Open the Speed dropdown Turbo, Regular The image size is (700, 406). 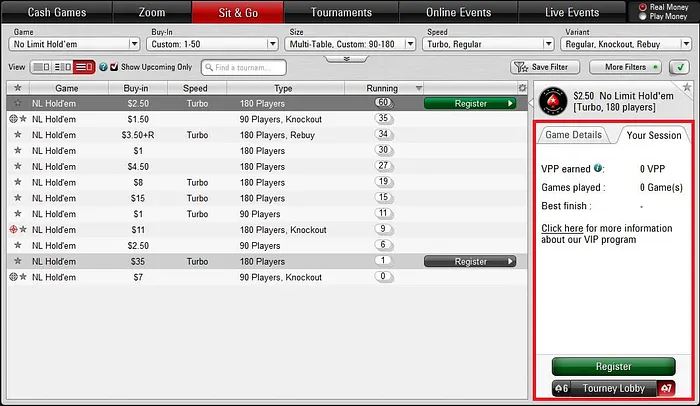(x=488, y=44)
